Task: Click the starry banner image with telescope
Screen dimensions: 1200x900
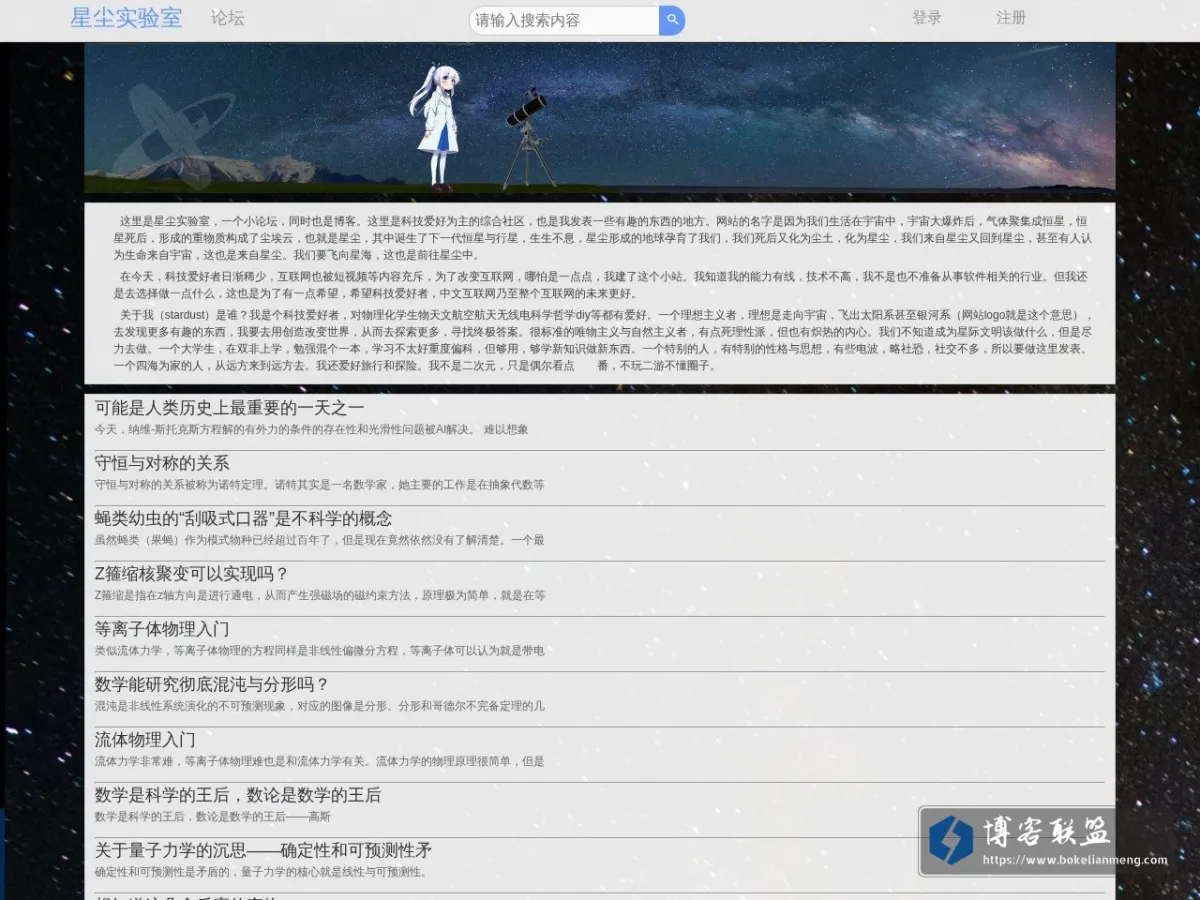Action: click(600, 117)
